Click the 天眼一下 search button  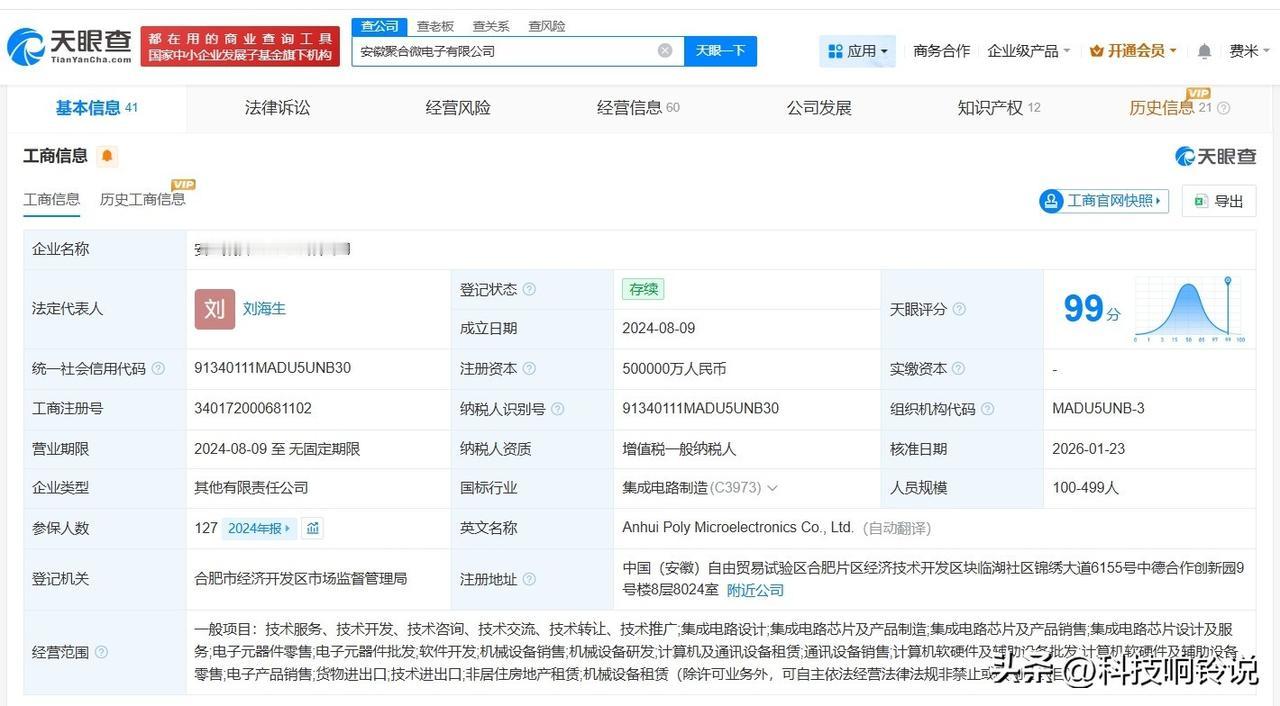coord(720,51)
